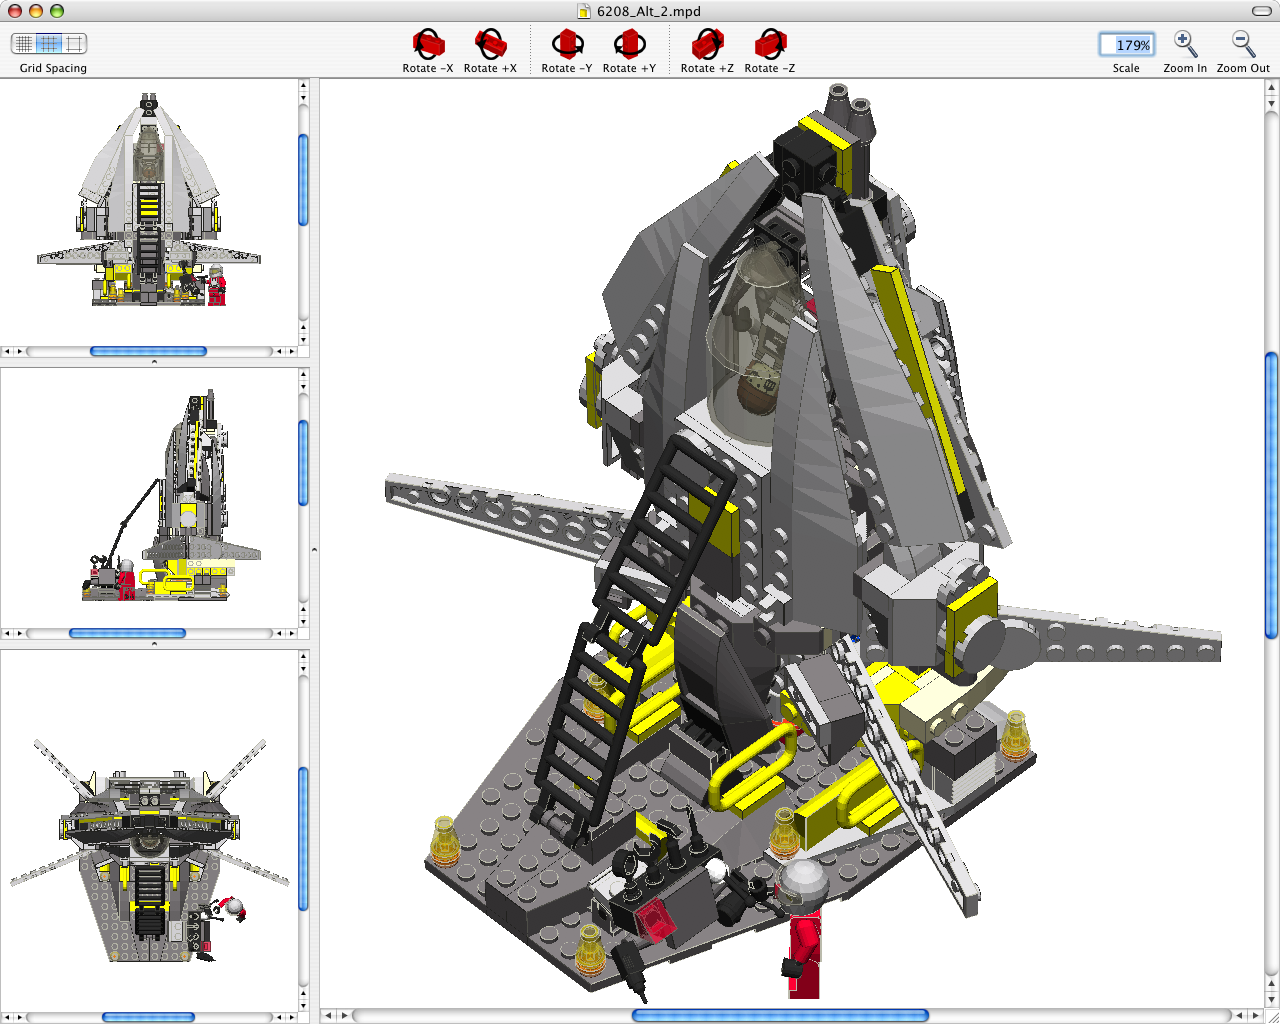This screenshot has width=1280, height=1024.
Task: Collapse the middle view pane using the split chevron
Action: (x=154, y=644)
